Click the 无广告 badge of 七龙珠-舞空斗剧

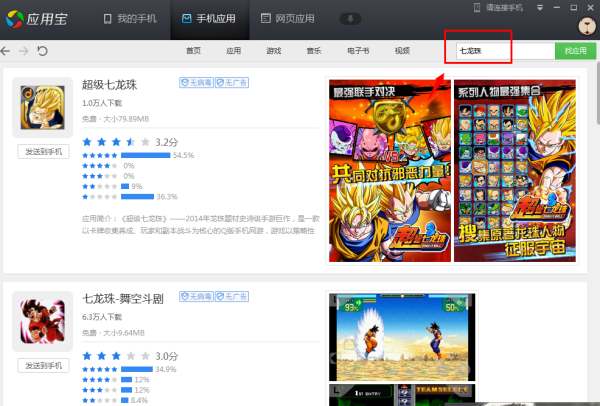coord(232,296)
